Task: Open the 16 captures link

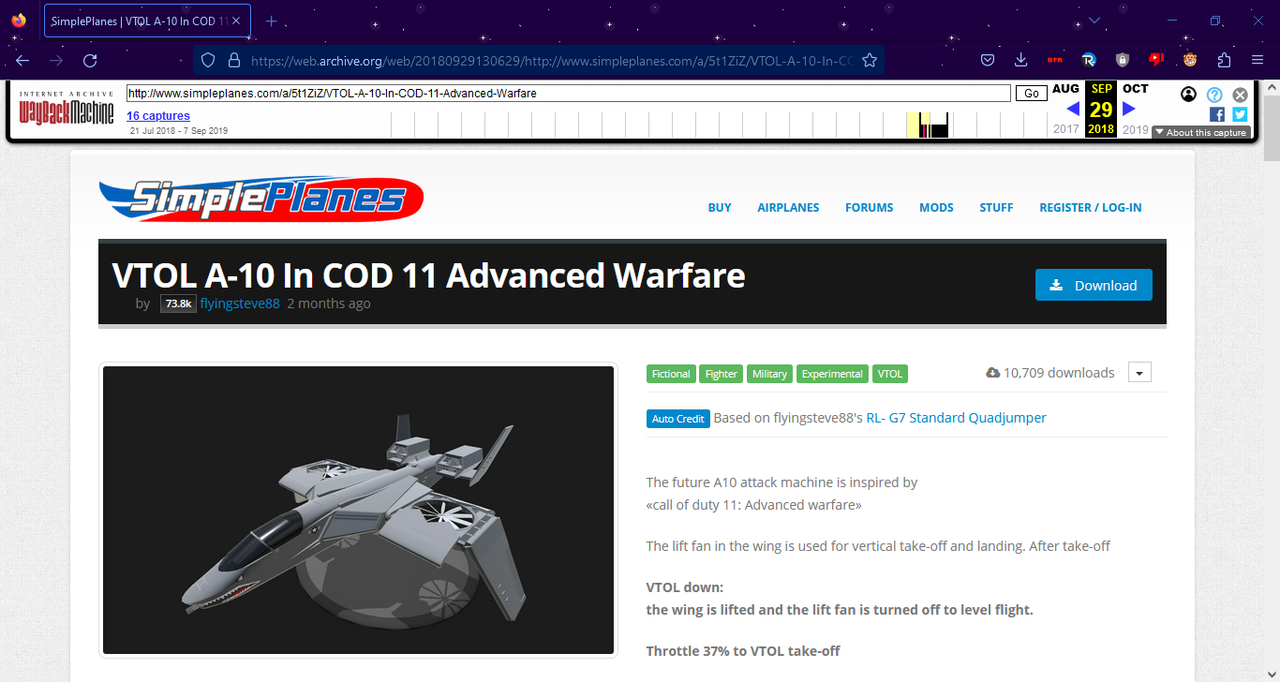Action: 158,116
